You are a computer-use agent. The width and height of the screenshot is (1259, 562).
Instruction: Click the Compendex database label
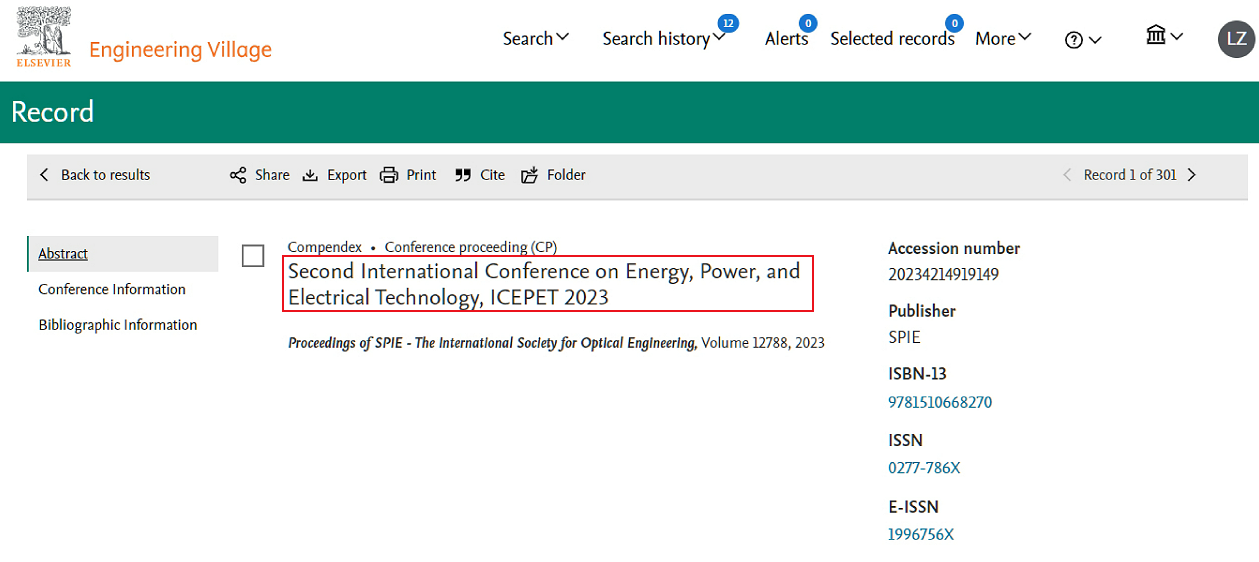coord(325,247)
